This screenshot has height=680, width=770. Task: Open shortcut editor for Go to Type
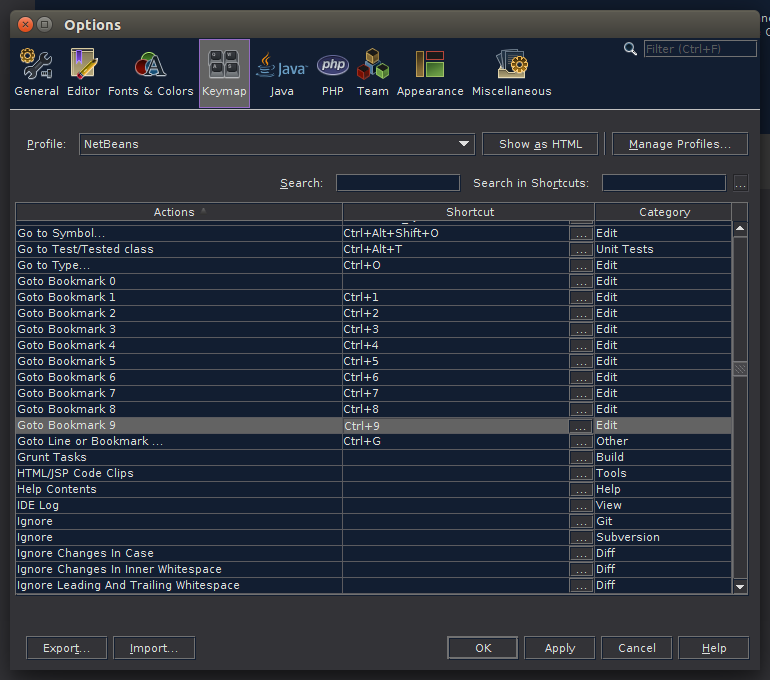[581, 266]
